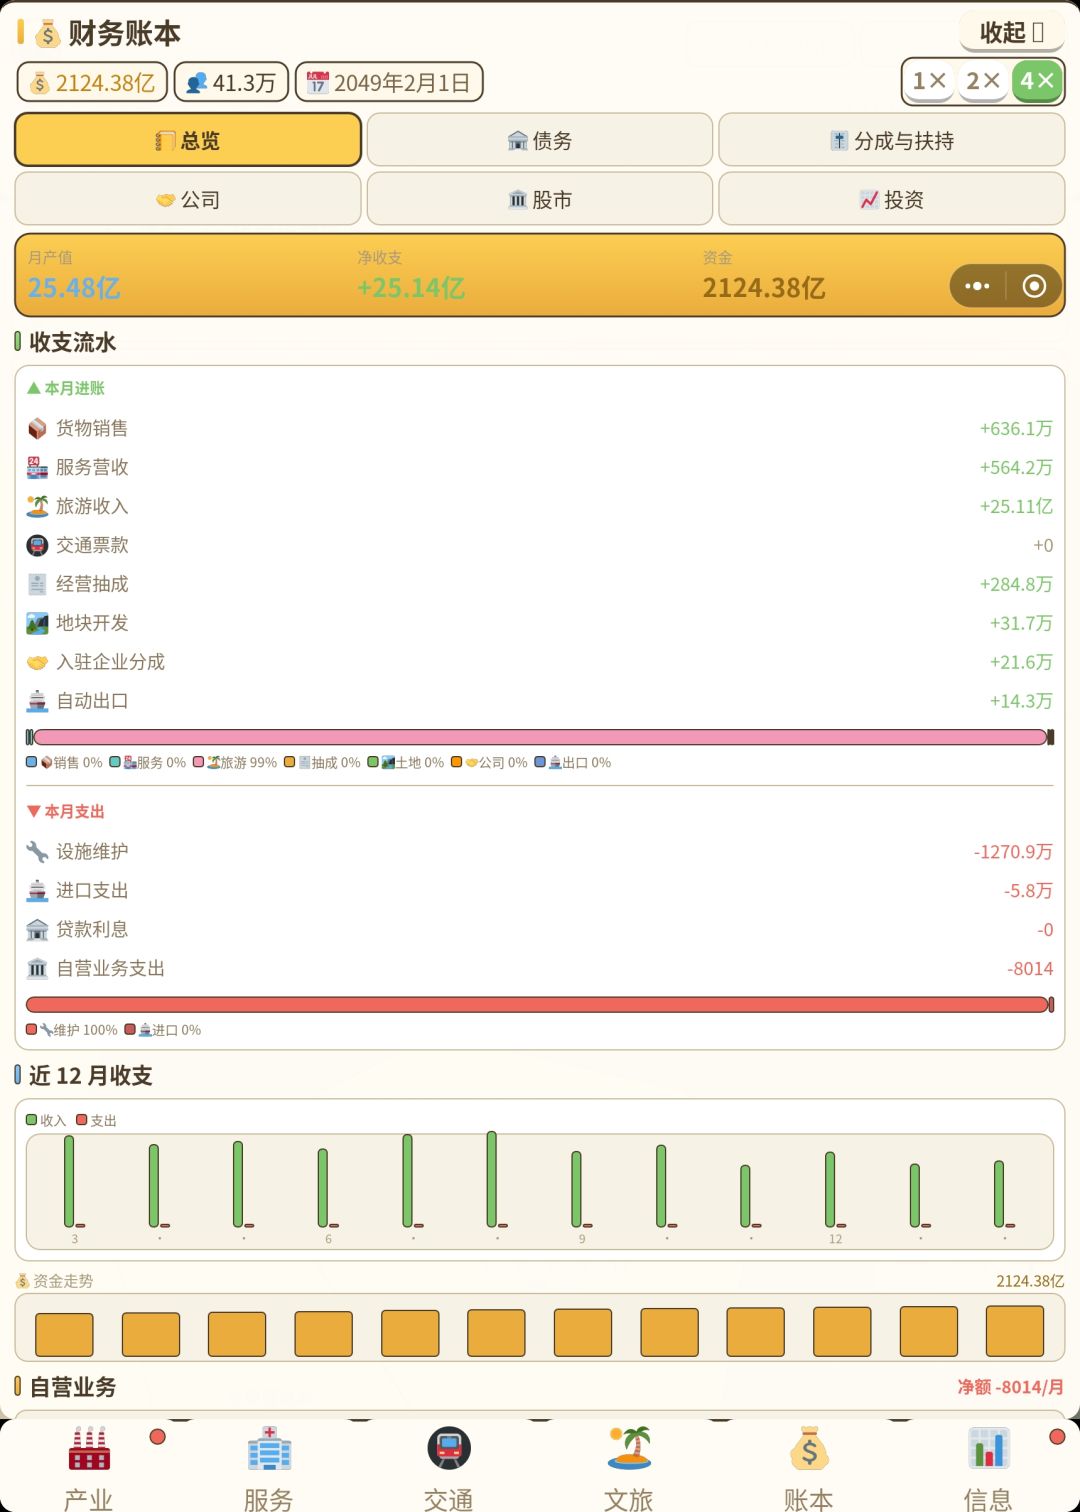Click the 设施维护 wrench icon
The image size is (1080, 1512).
tap(37, 852)
